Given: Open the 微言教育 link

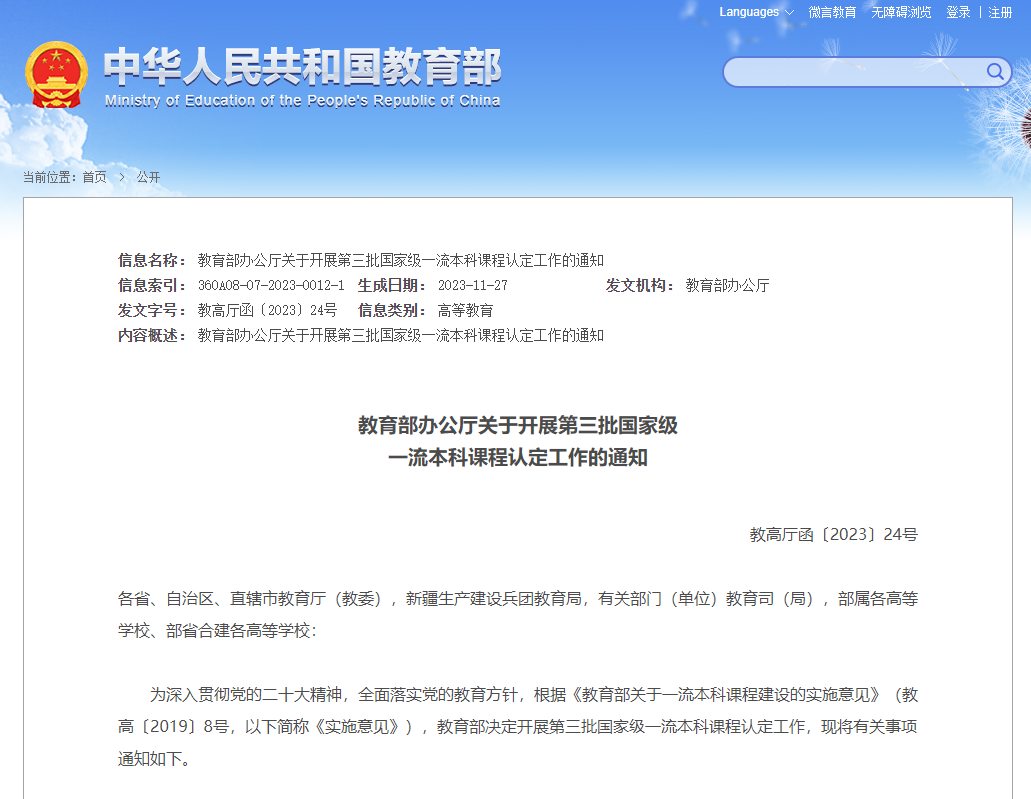Looking at the screenshot, I should 832,12.
